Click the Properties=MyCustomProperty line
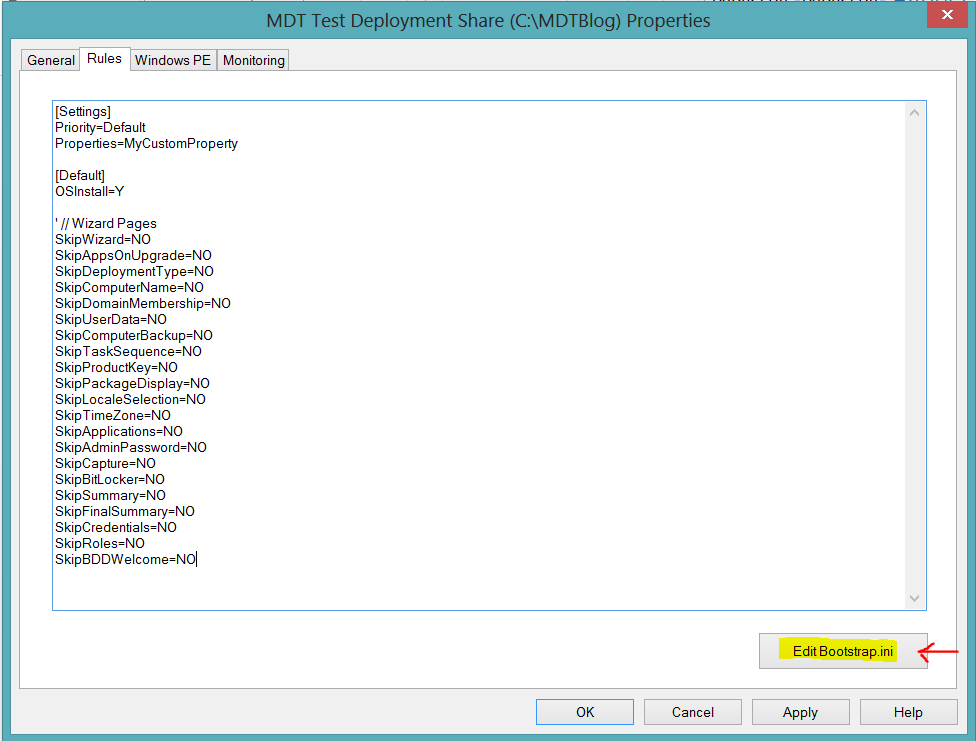 146,144
